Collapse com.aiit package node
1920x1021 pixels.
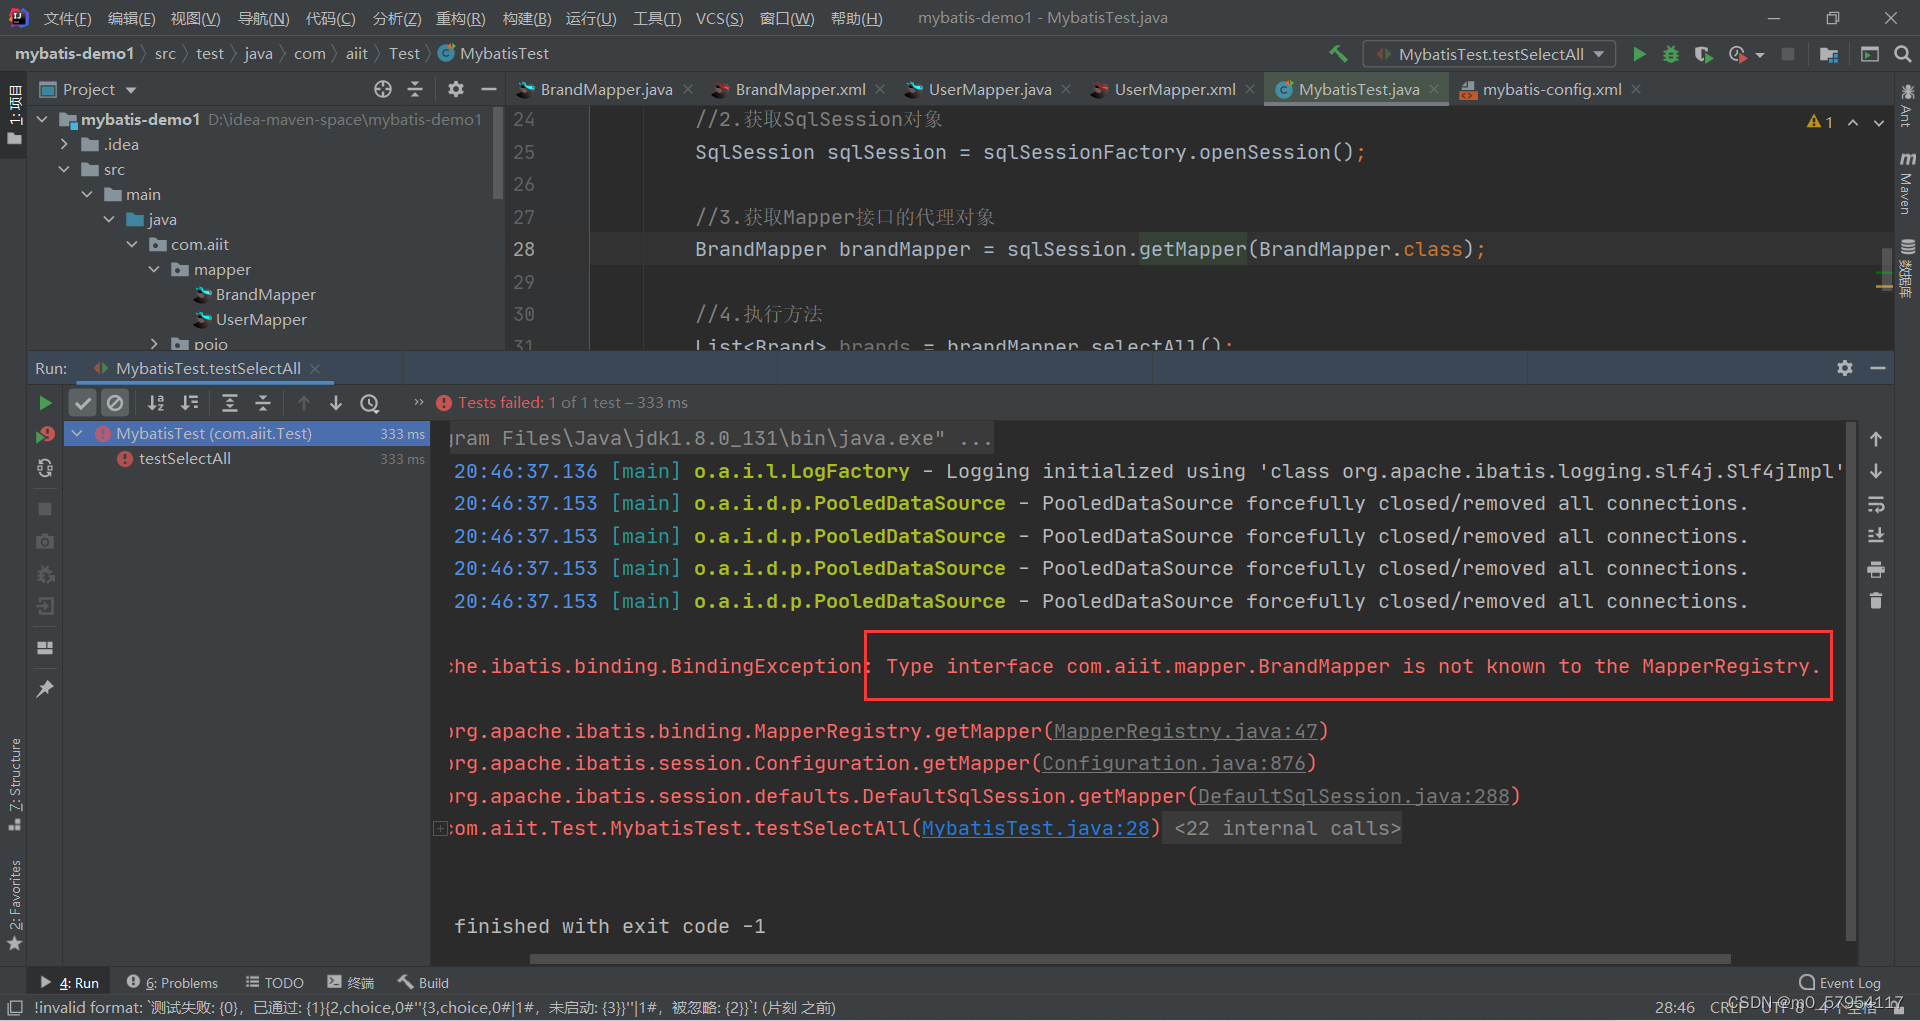tap(132, 244)
